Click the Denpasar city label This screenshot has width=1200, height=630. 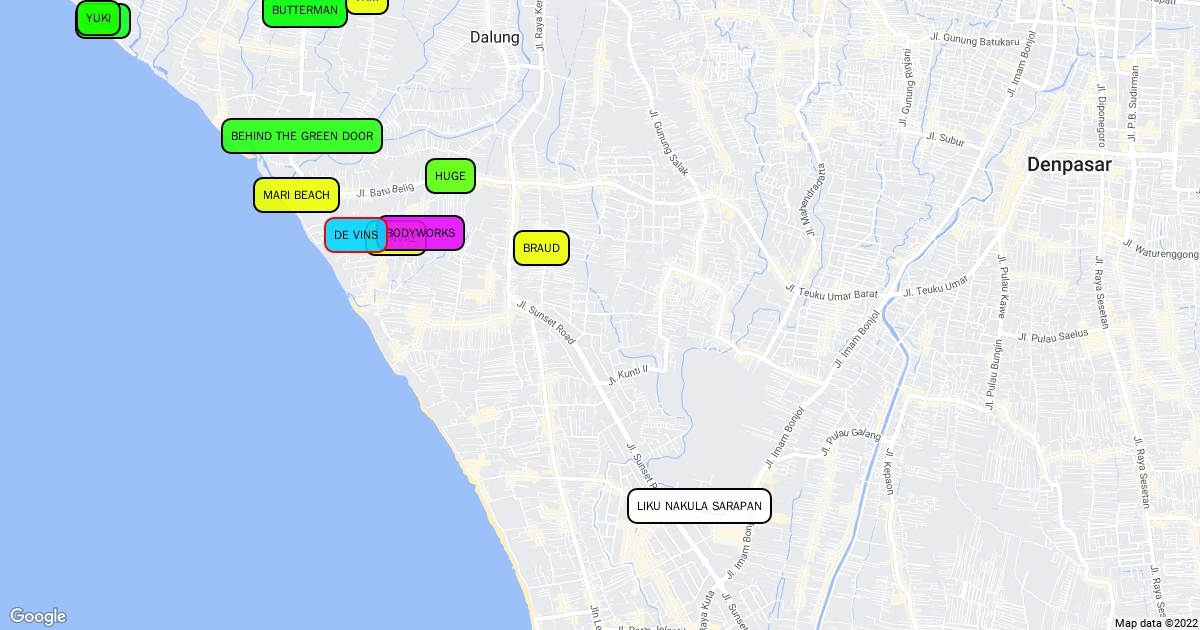1069,165
